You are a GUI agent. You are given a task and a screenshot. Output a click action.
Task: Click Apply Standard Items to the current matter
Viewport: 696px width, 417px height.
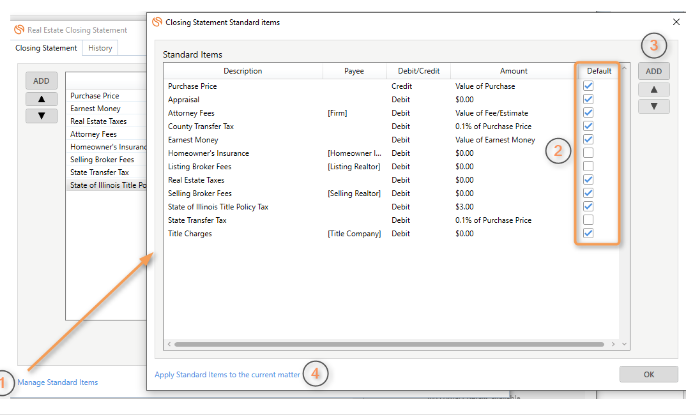(x=227, y=375)
